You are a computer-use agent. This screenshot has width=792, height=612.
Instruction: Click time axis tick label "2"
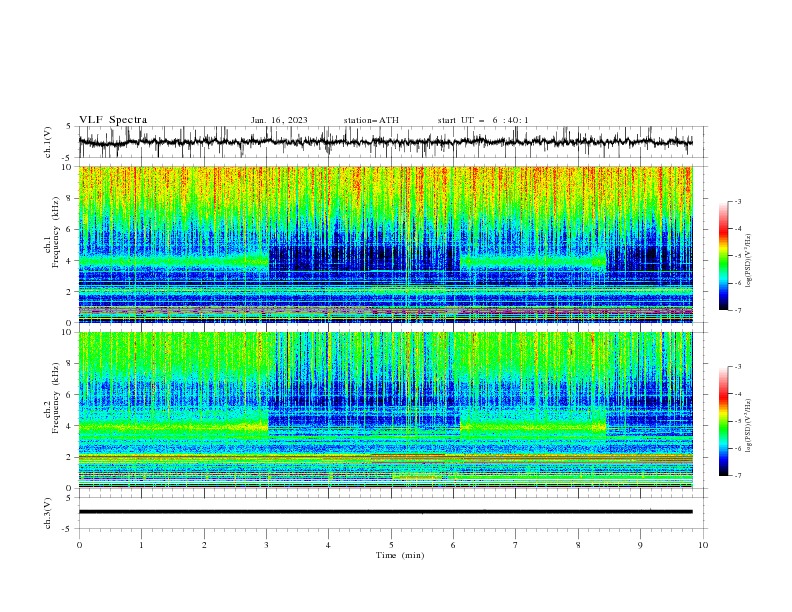[204, 545]
